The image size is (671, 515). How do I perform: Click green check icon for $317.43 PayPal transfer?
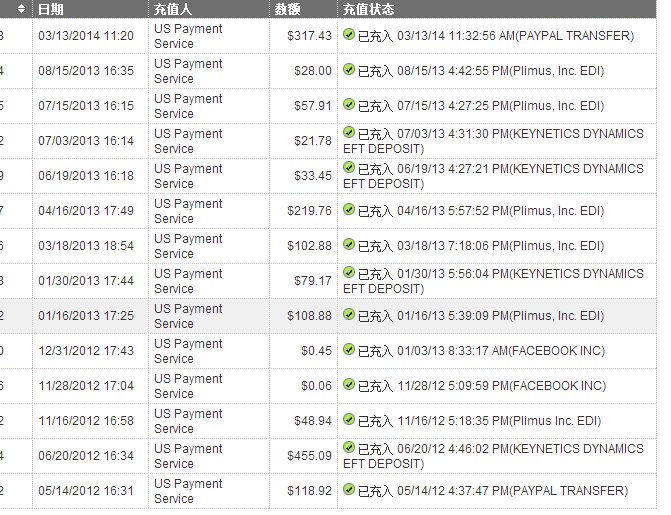coord(349,35)
